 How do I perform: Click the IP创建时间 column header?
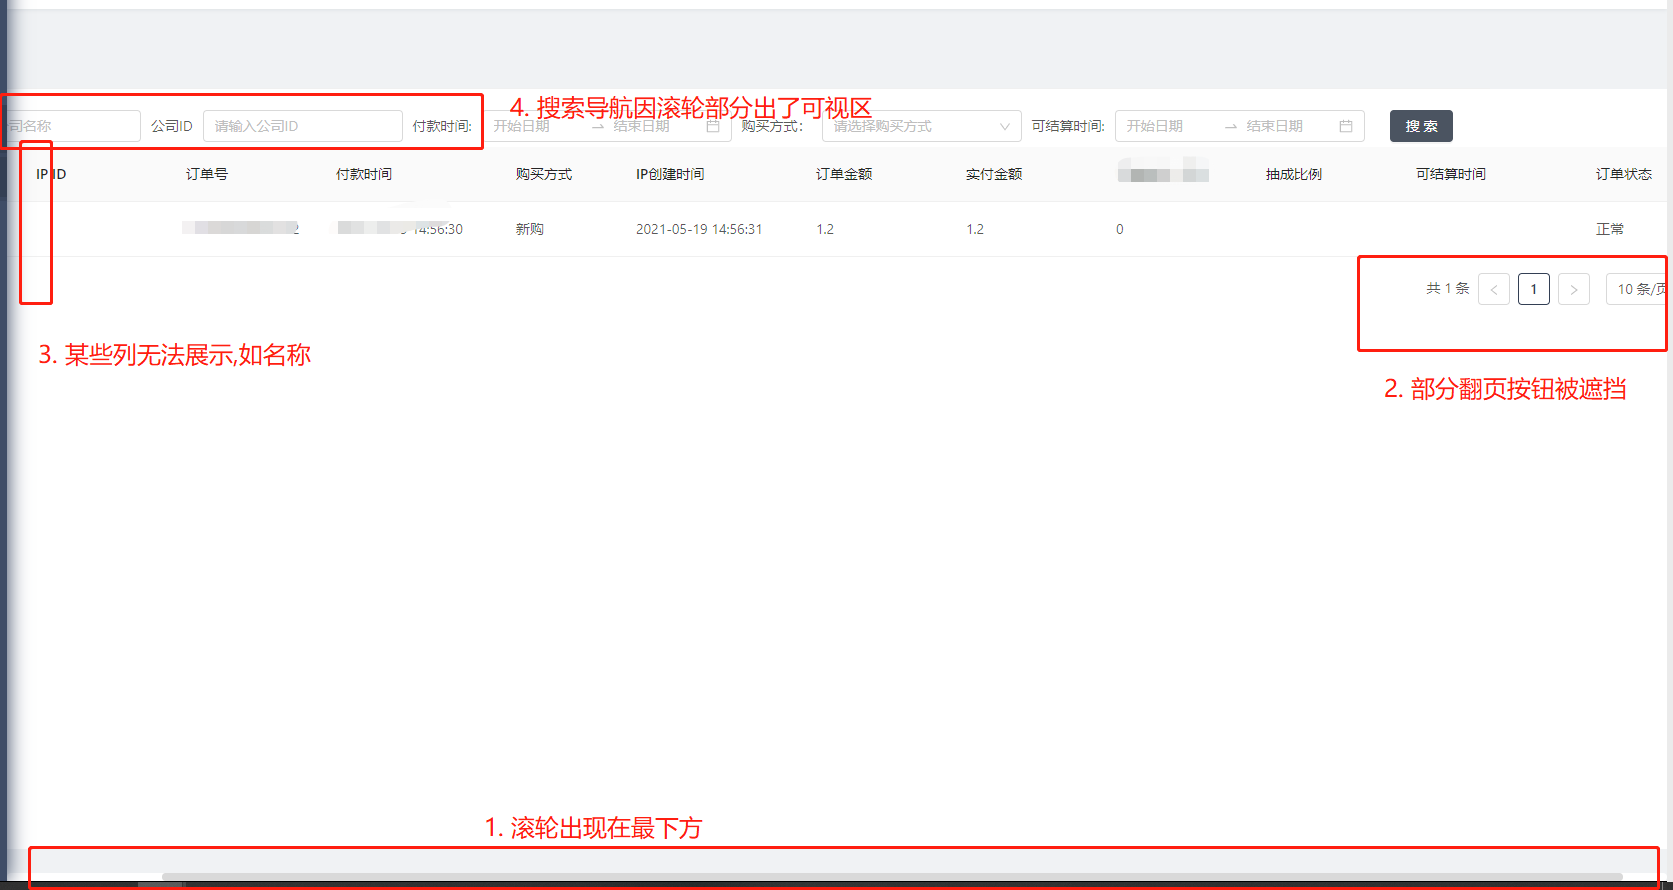[x=670, y=174]
